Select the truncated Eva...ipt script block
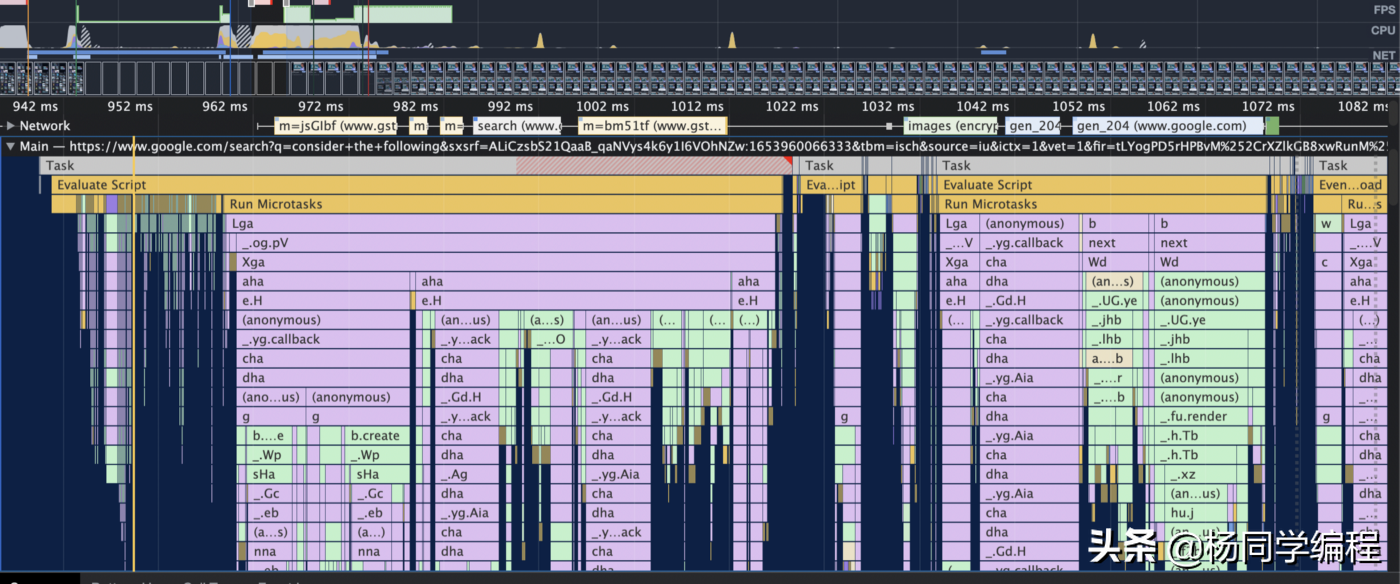 830,185
